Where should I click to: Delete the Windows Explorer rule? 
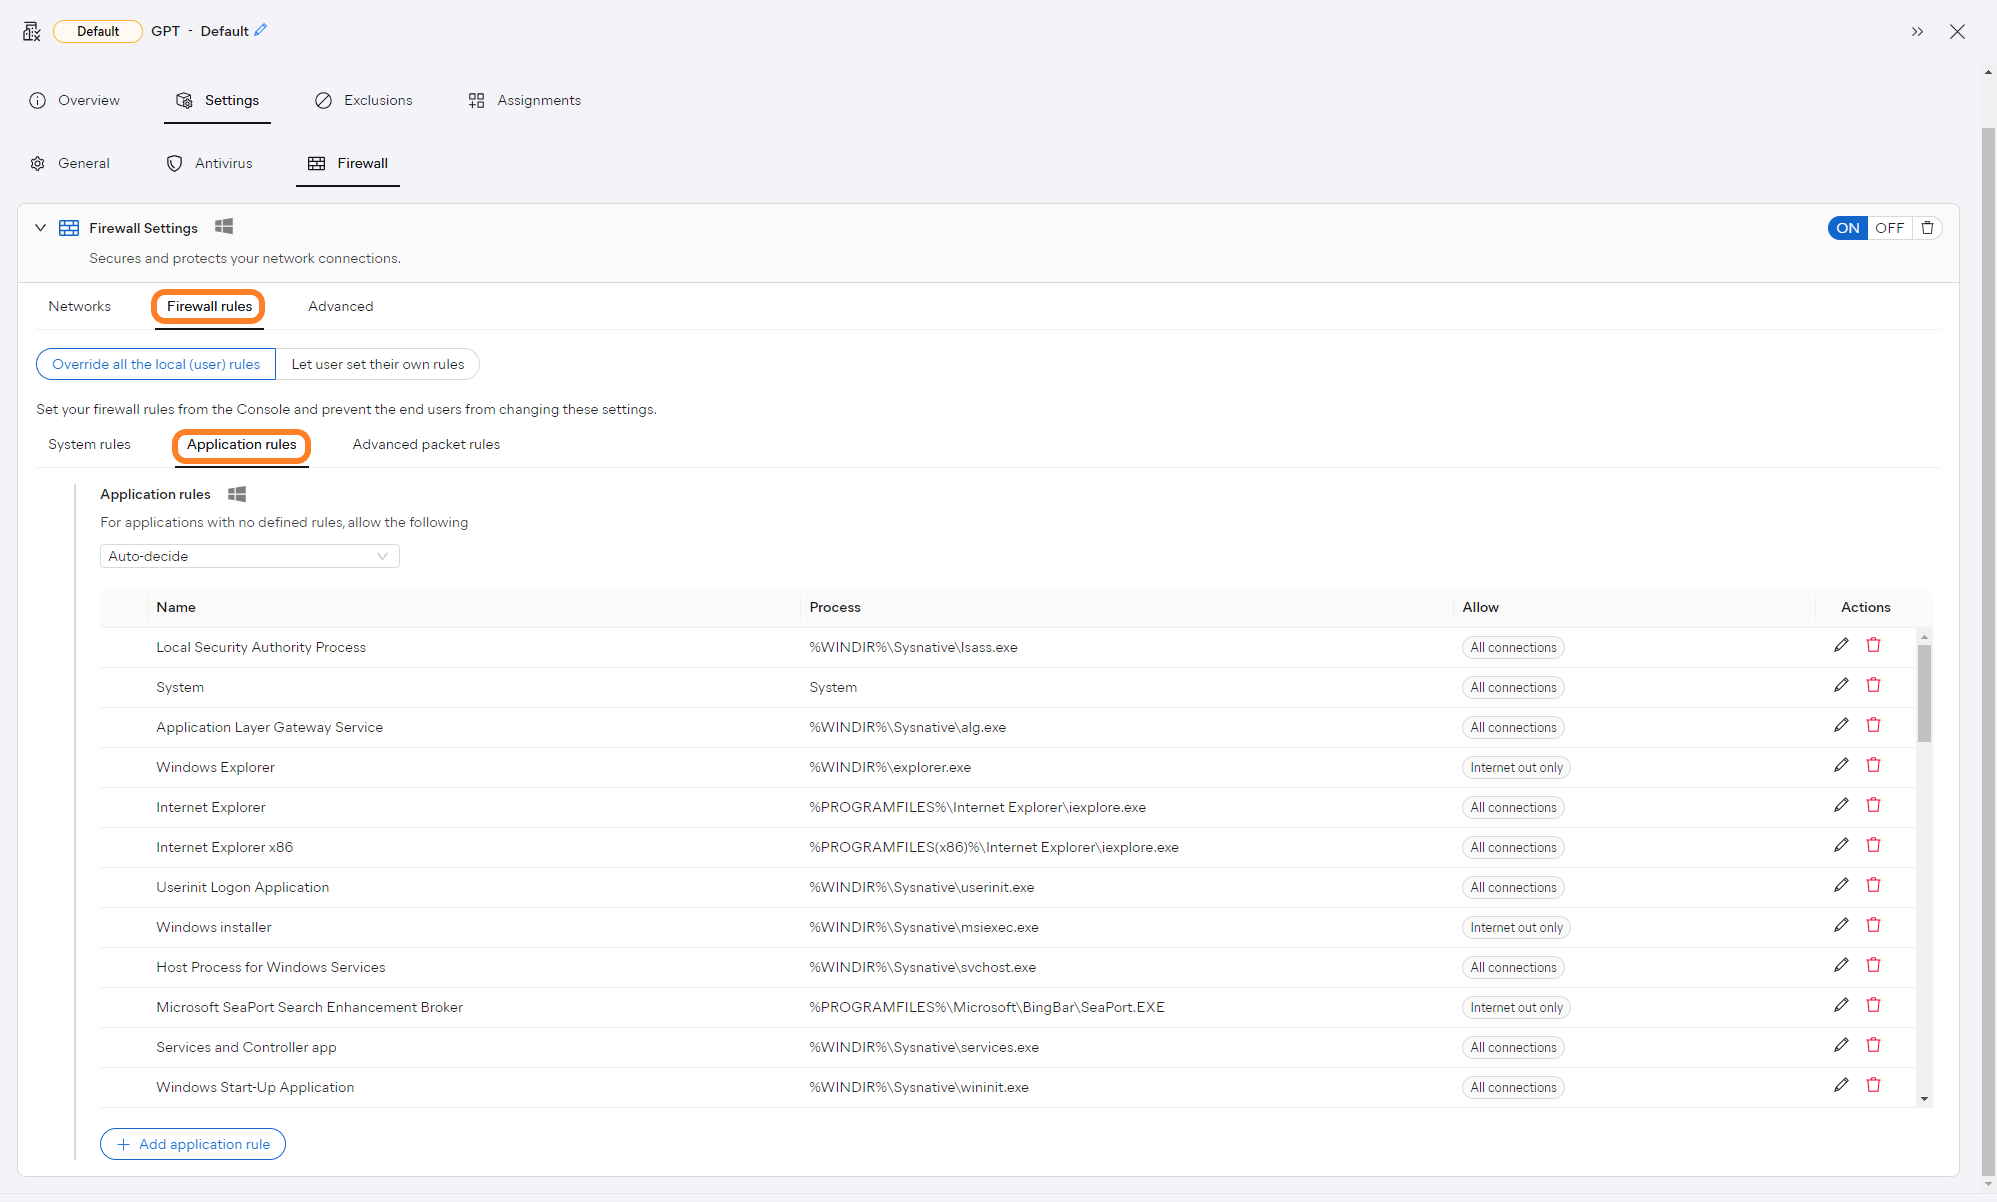[1873, 765]
